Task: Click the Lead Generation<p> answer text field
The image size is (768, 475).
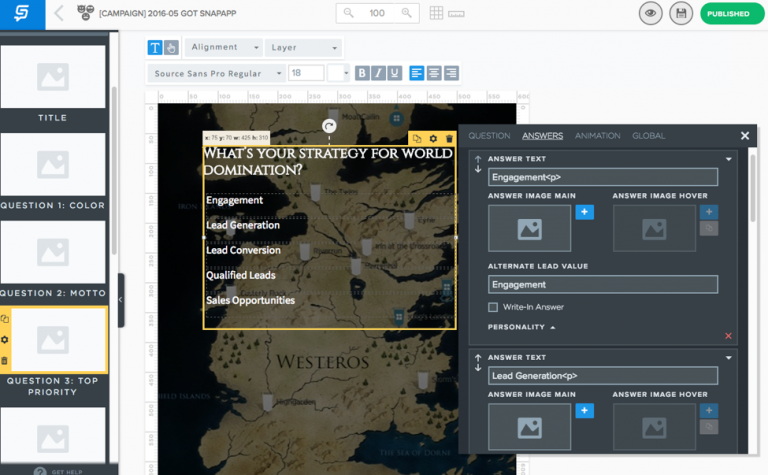Action: 603,376
